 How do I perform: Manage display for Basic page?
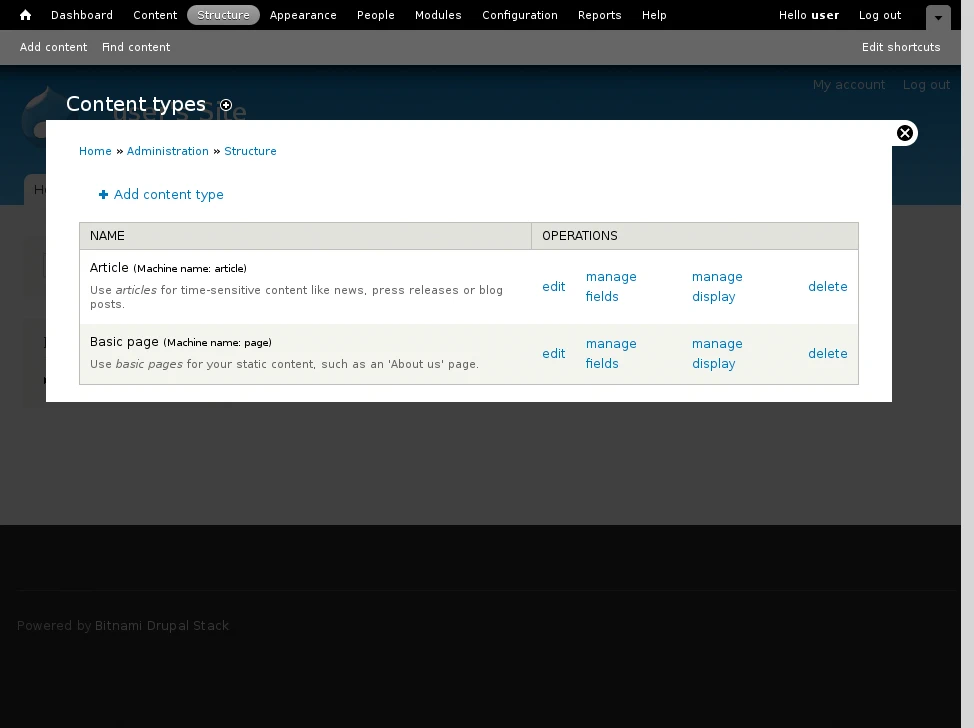(716, 354)
